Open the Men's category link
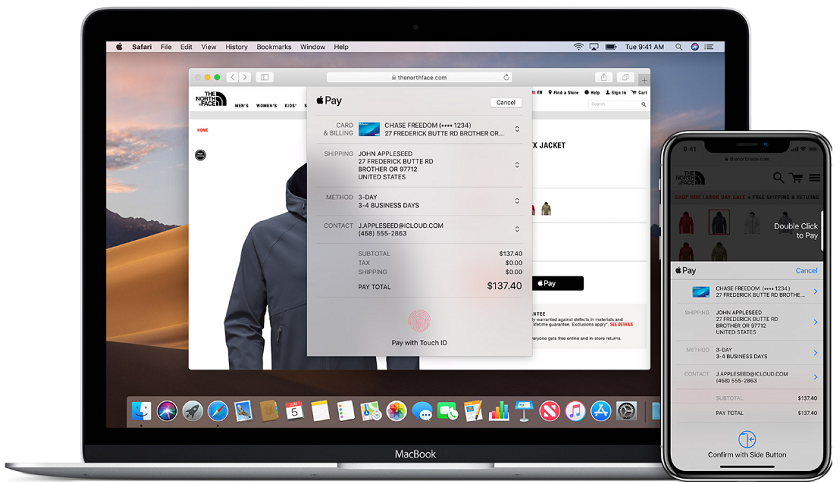The image size is (840, 482). tap(242, 106)
